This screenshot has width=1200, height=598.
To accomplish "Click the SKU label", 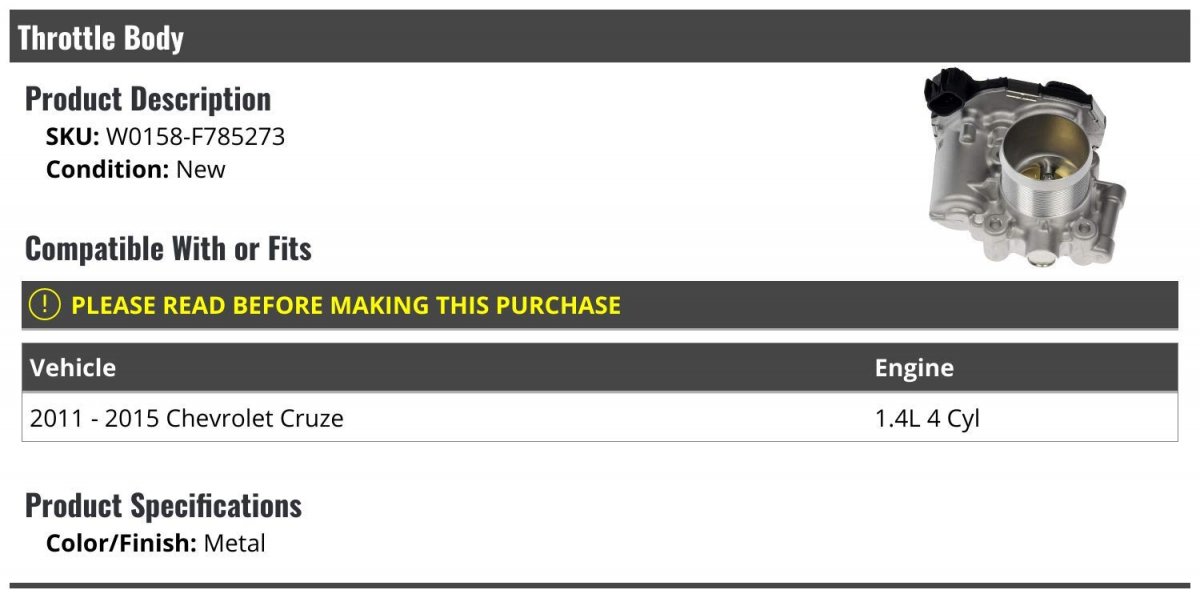I will click(x=73, y=137).
